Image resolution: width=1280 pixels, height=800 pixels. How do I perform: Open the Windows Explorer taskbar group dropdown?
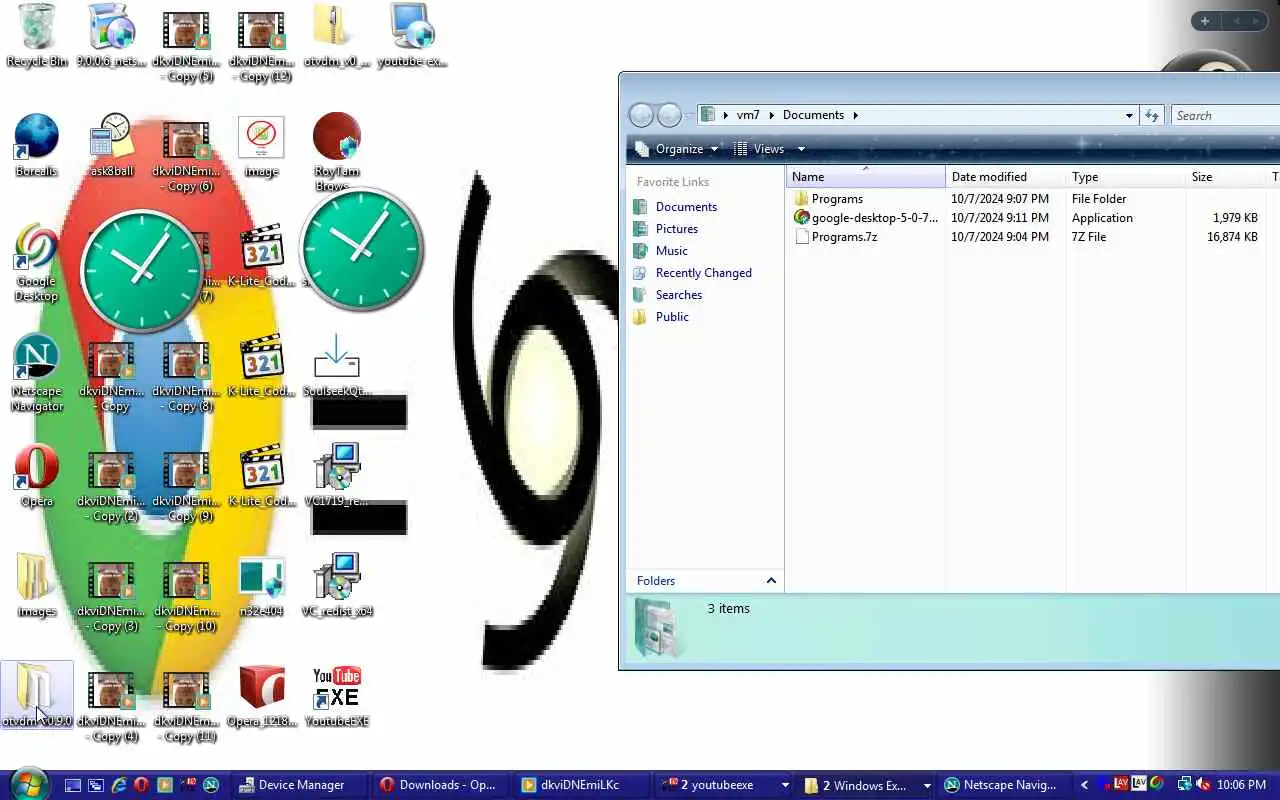click(x=926, y=785)
